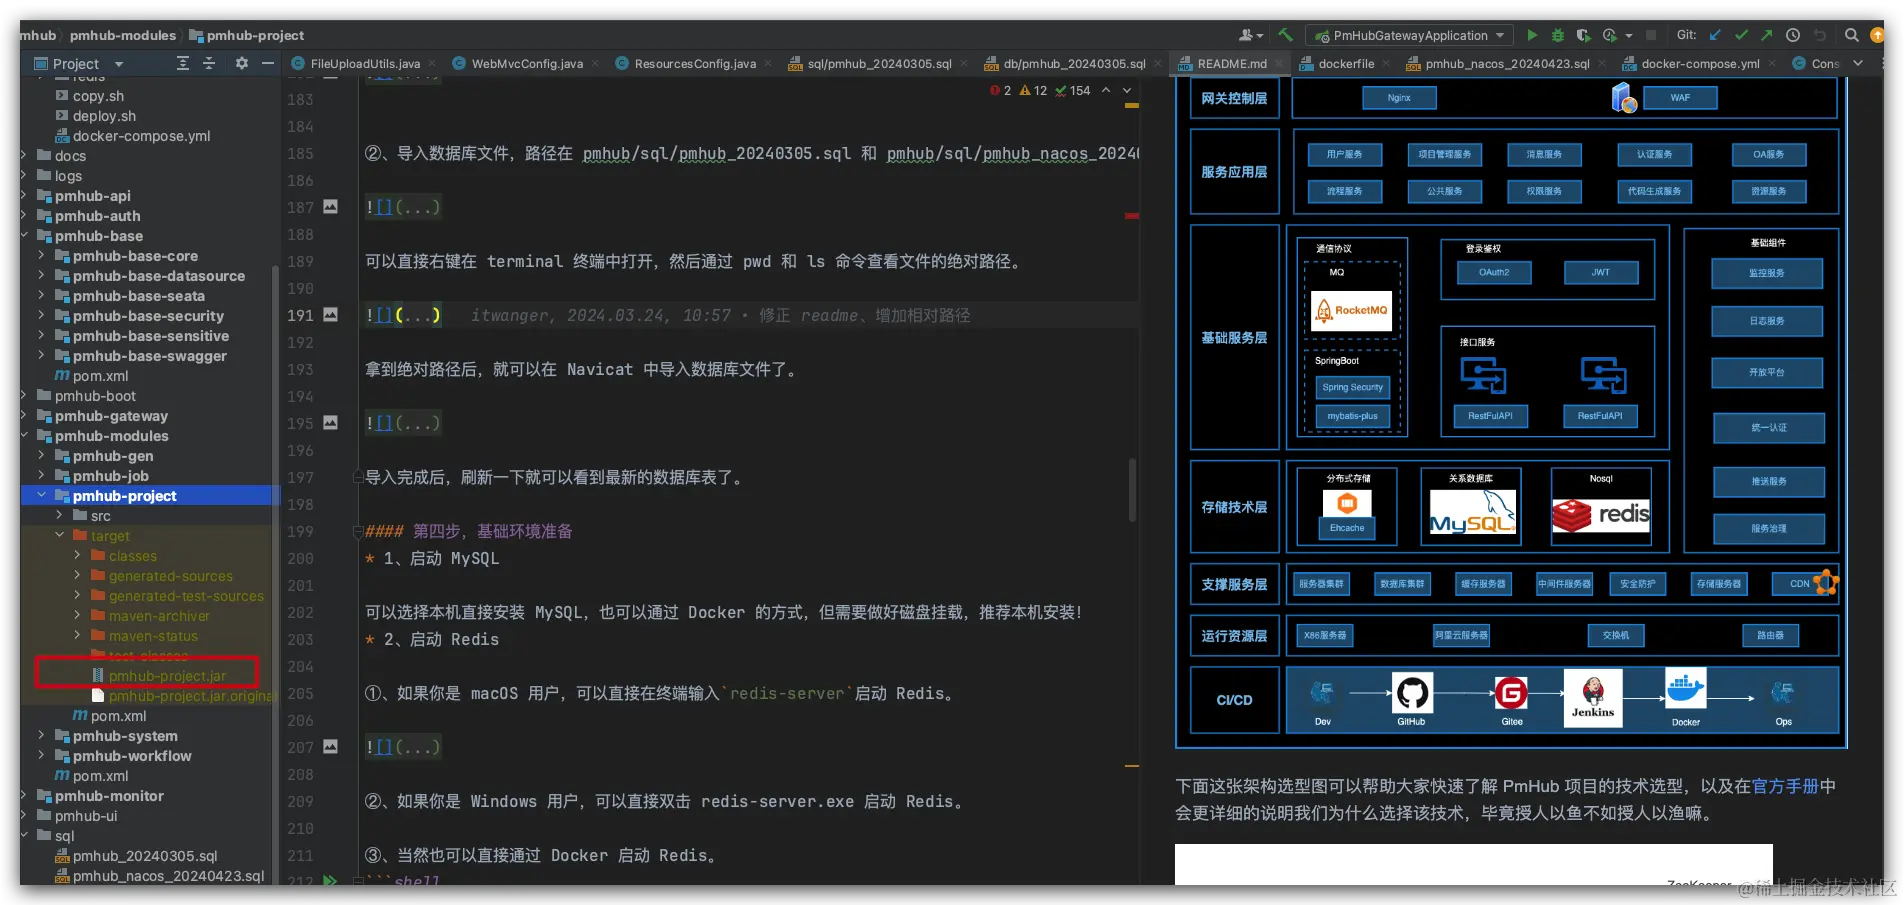Switch to the pmhub_nacos_20240423.sql tab
The width and height of the screenshot is (1904, 905).
[1507, 63]
